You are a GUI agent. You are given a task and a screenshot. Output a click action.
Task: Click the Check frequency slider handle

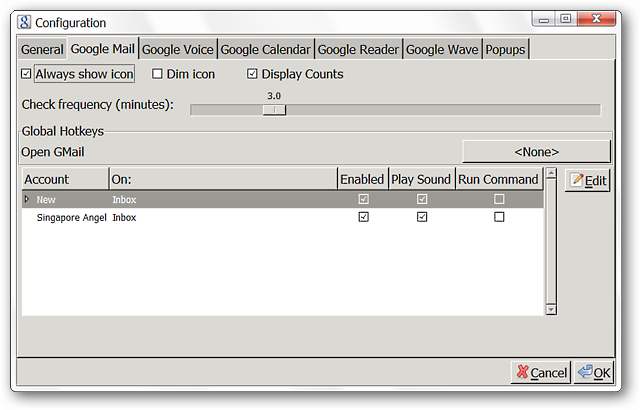[x=274, y=110]
